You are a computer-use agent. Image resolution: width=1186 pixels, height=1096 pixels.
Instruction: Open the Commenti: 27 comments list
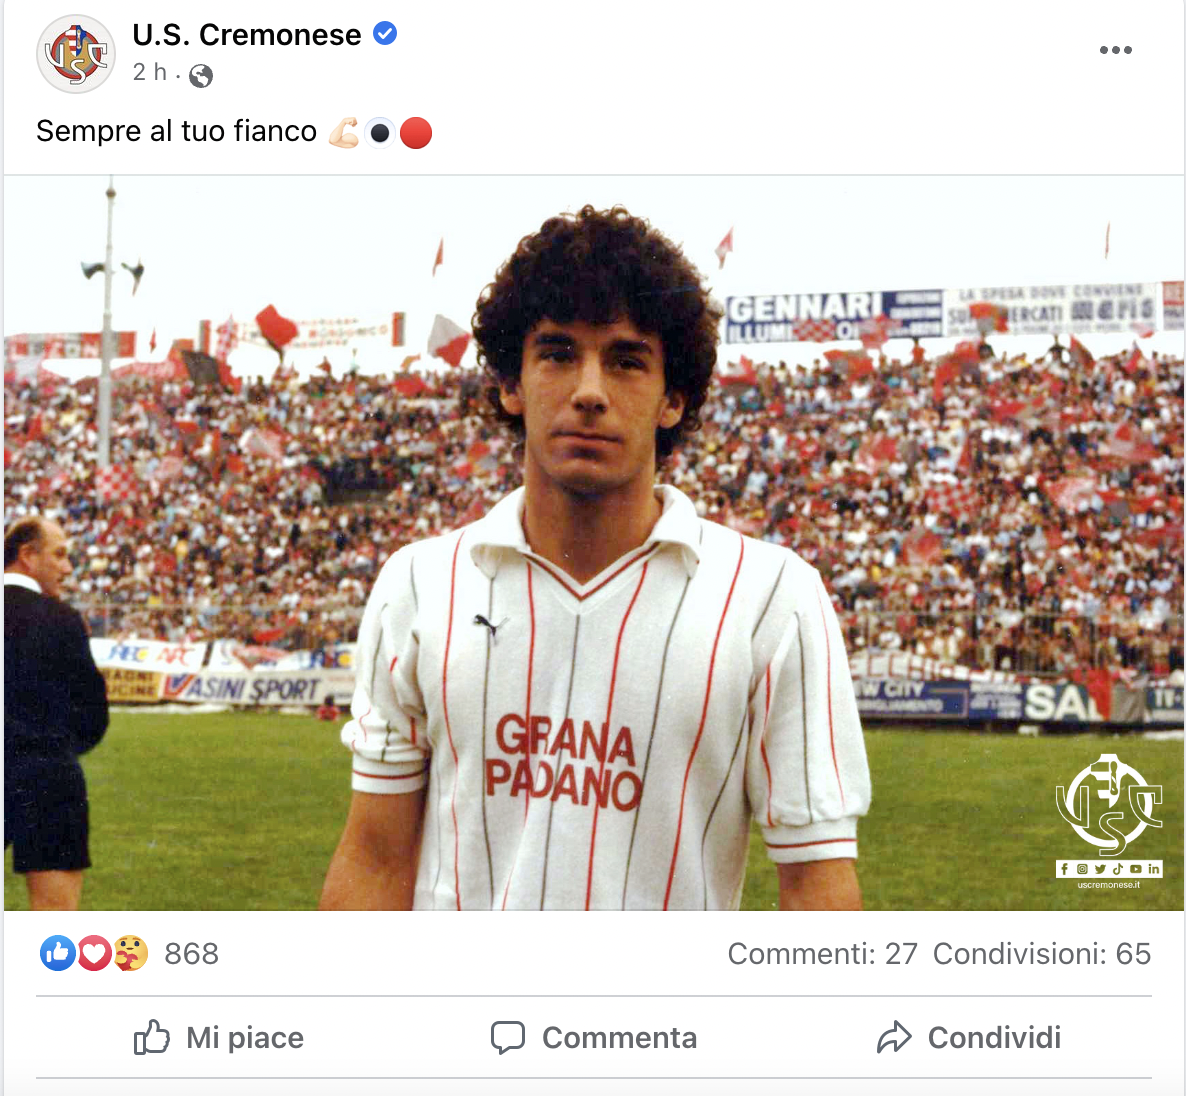click(822, 954)
